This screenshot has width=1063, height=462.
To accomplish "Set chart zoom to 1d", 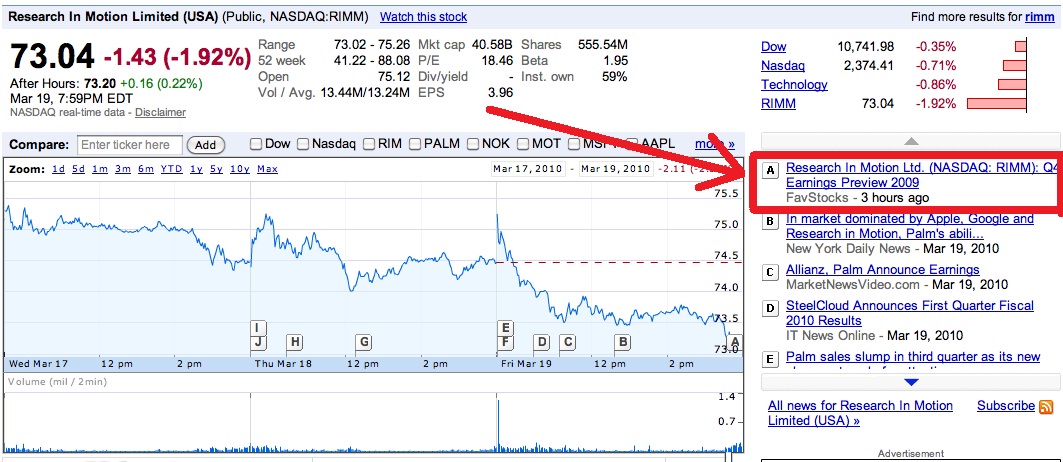I will [x=58, y=169].
